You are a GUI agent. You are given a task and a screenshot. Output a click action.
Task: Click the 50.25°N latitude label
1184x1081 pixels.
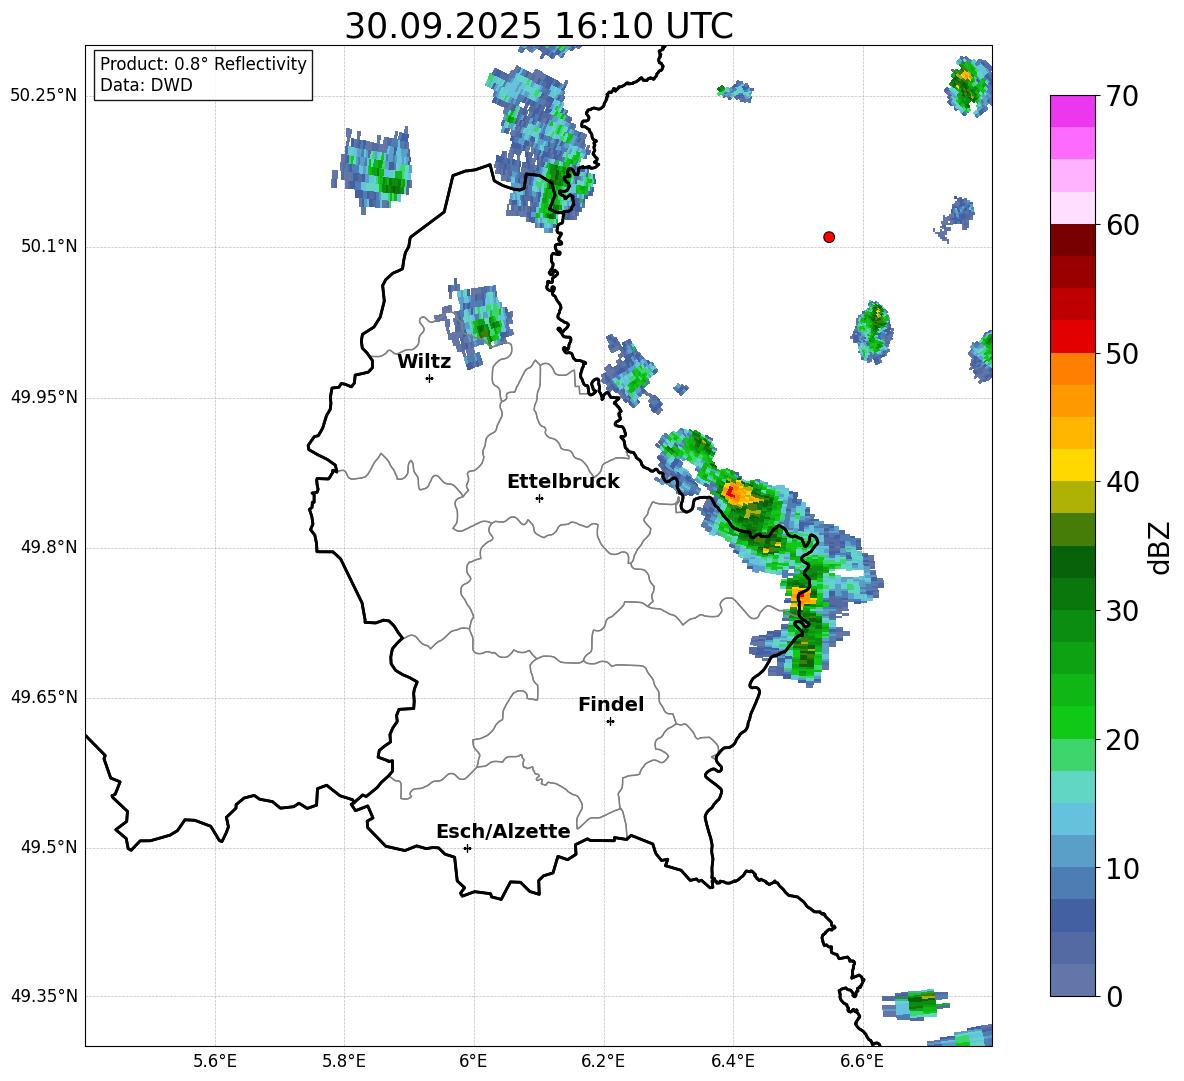click(x=44, y=96)
